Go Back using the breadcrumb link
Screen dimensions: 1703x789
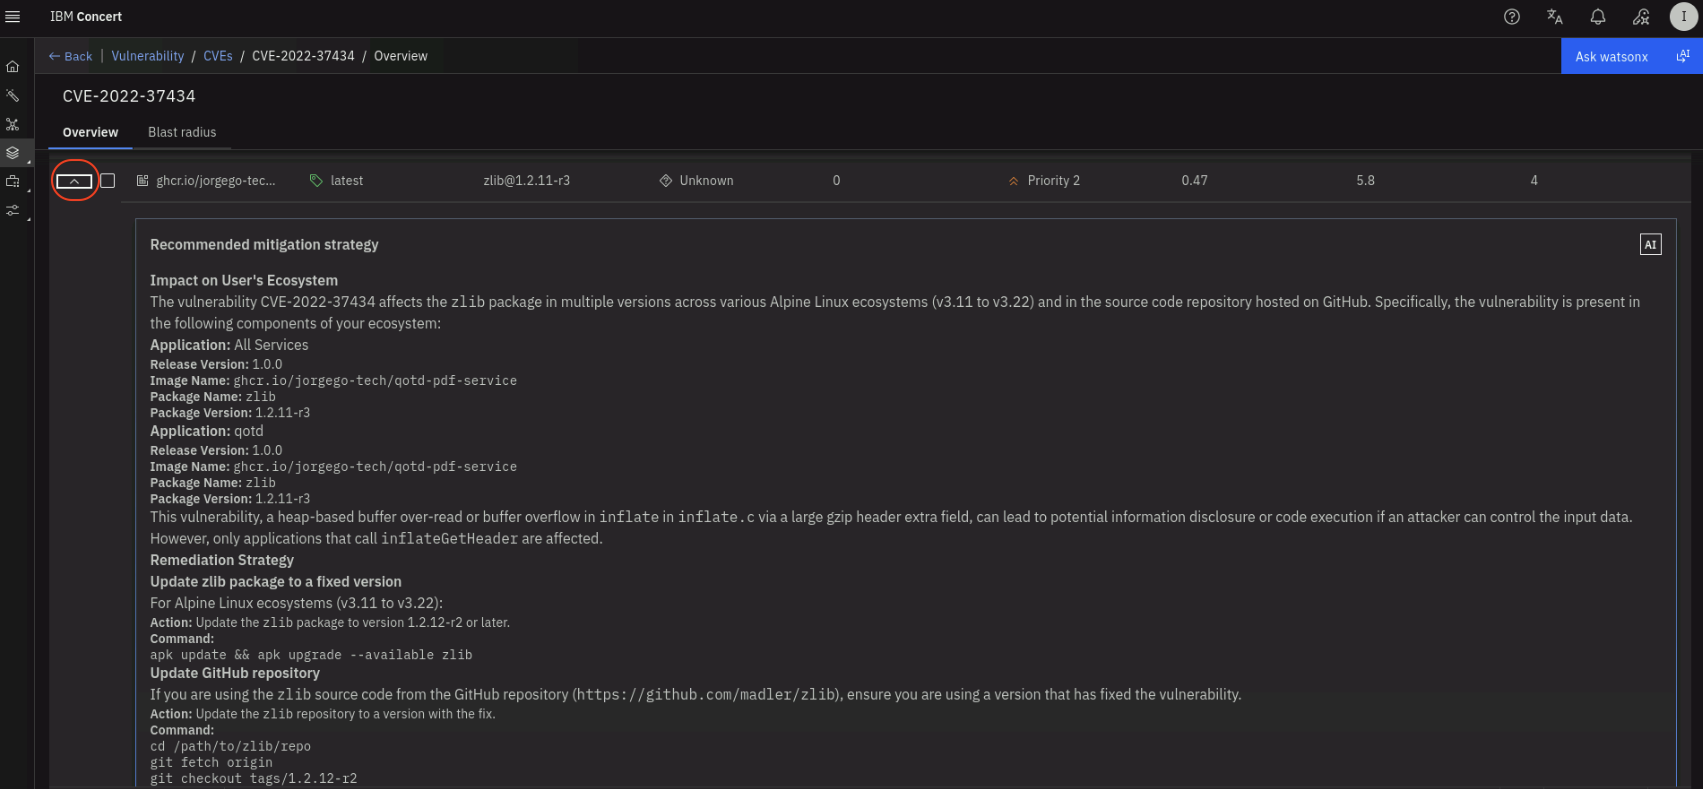[70, 56]
